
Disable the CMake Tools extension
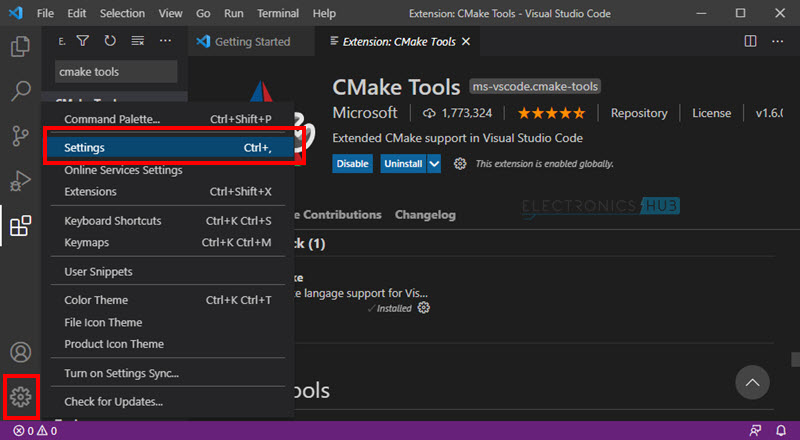[x=352, y=164]
